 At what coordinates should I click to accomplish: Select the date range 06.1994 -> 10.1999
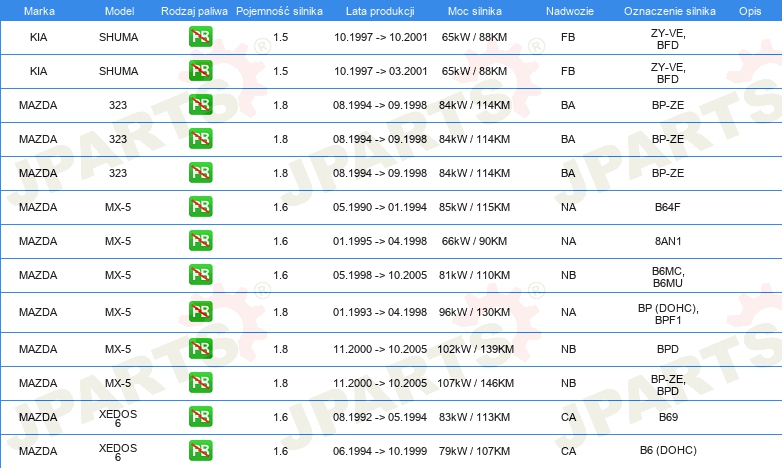click(x=380, y=451)
